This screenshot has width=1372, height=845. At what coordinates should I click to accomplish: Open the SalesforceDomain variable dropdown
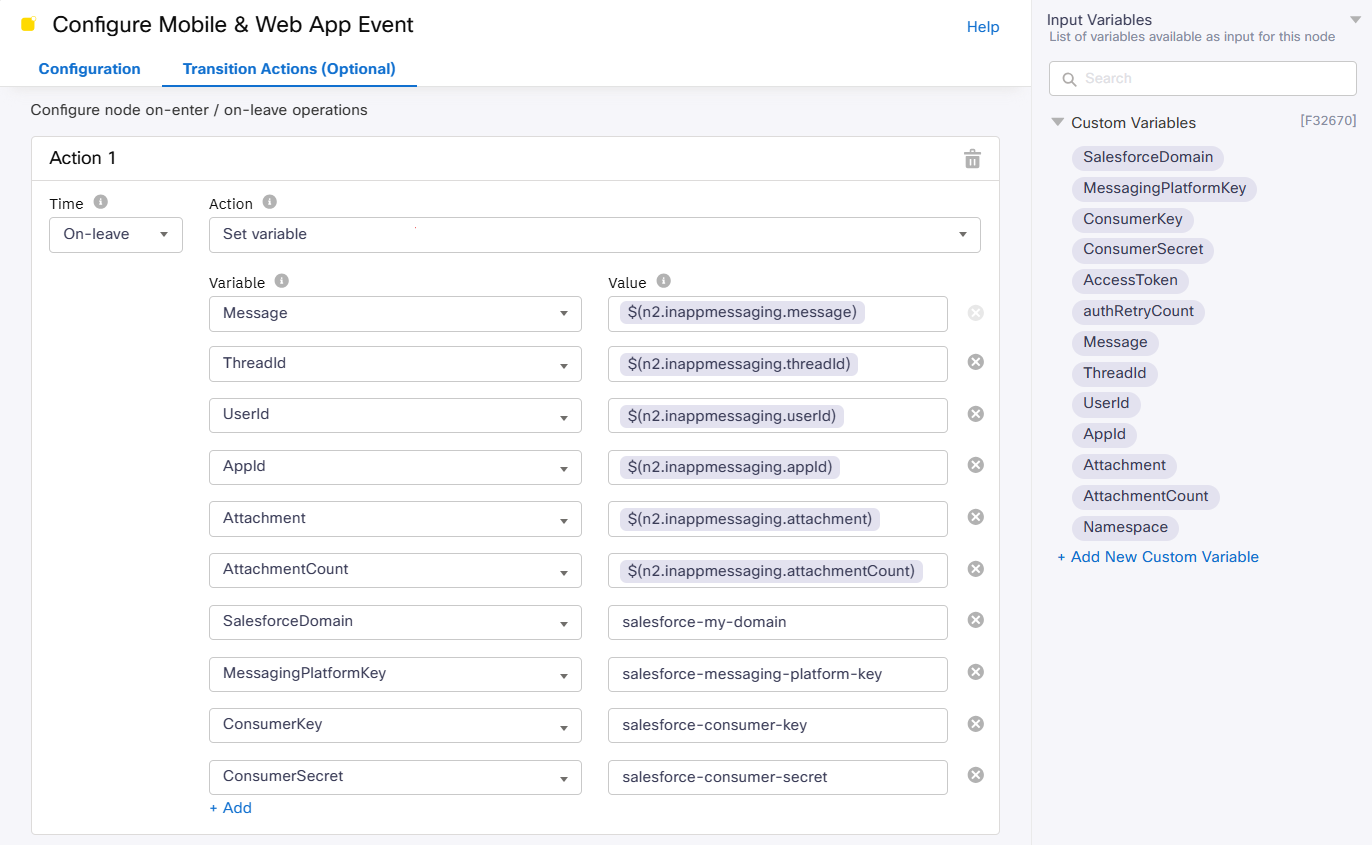click(x=395, y=622)
